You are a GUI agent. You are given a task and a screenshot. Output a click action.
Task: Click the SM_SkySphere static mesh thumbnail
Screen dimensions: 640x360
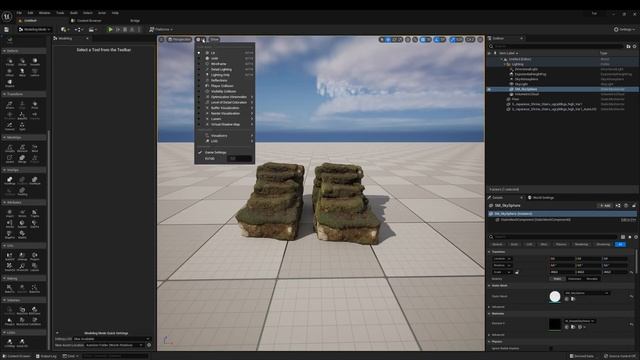pyautogui.click(x=555, y=296)
